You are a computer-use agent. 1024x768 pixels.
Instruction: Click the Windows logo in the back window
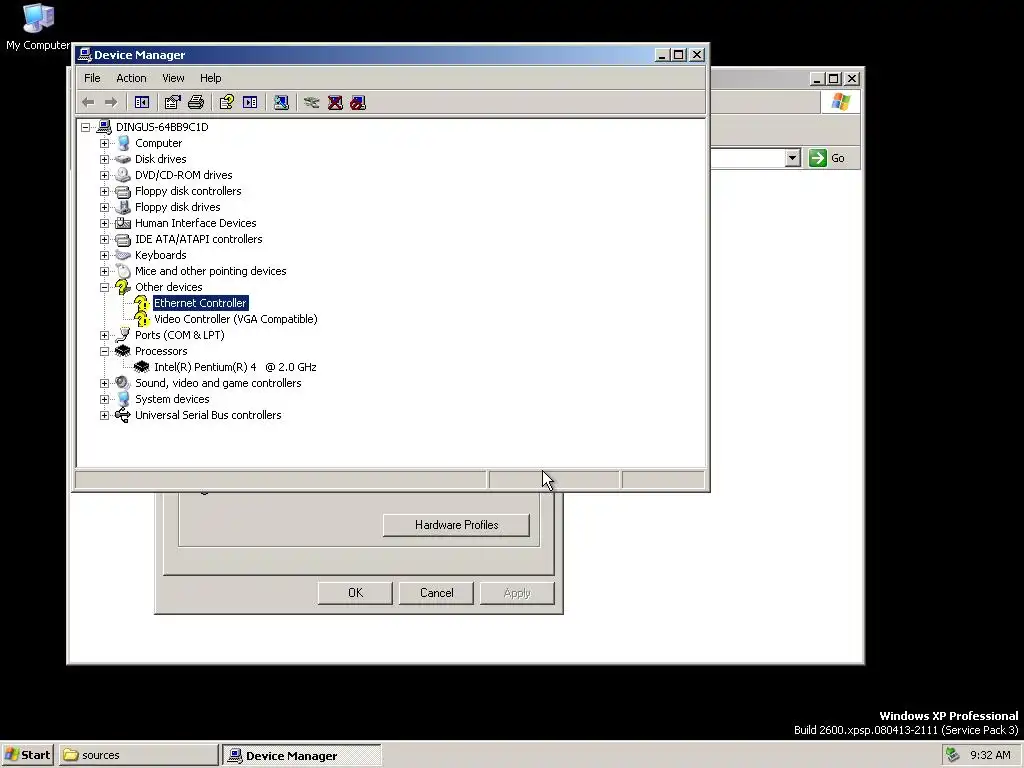(840, 102)
